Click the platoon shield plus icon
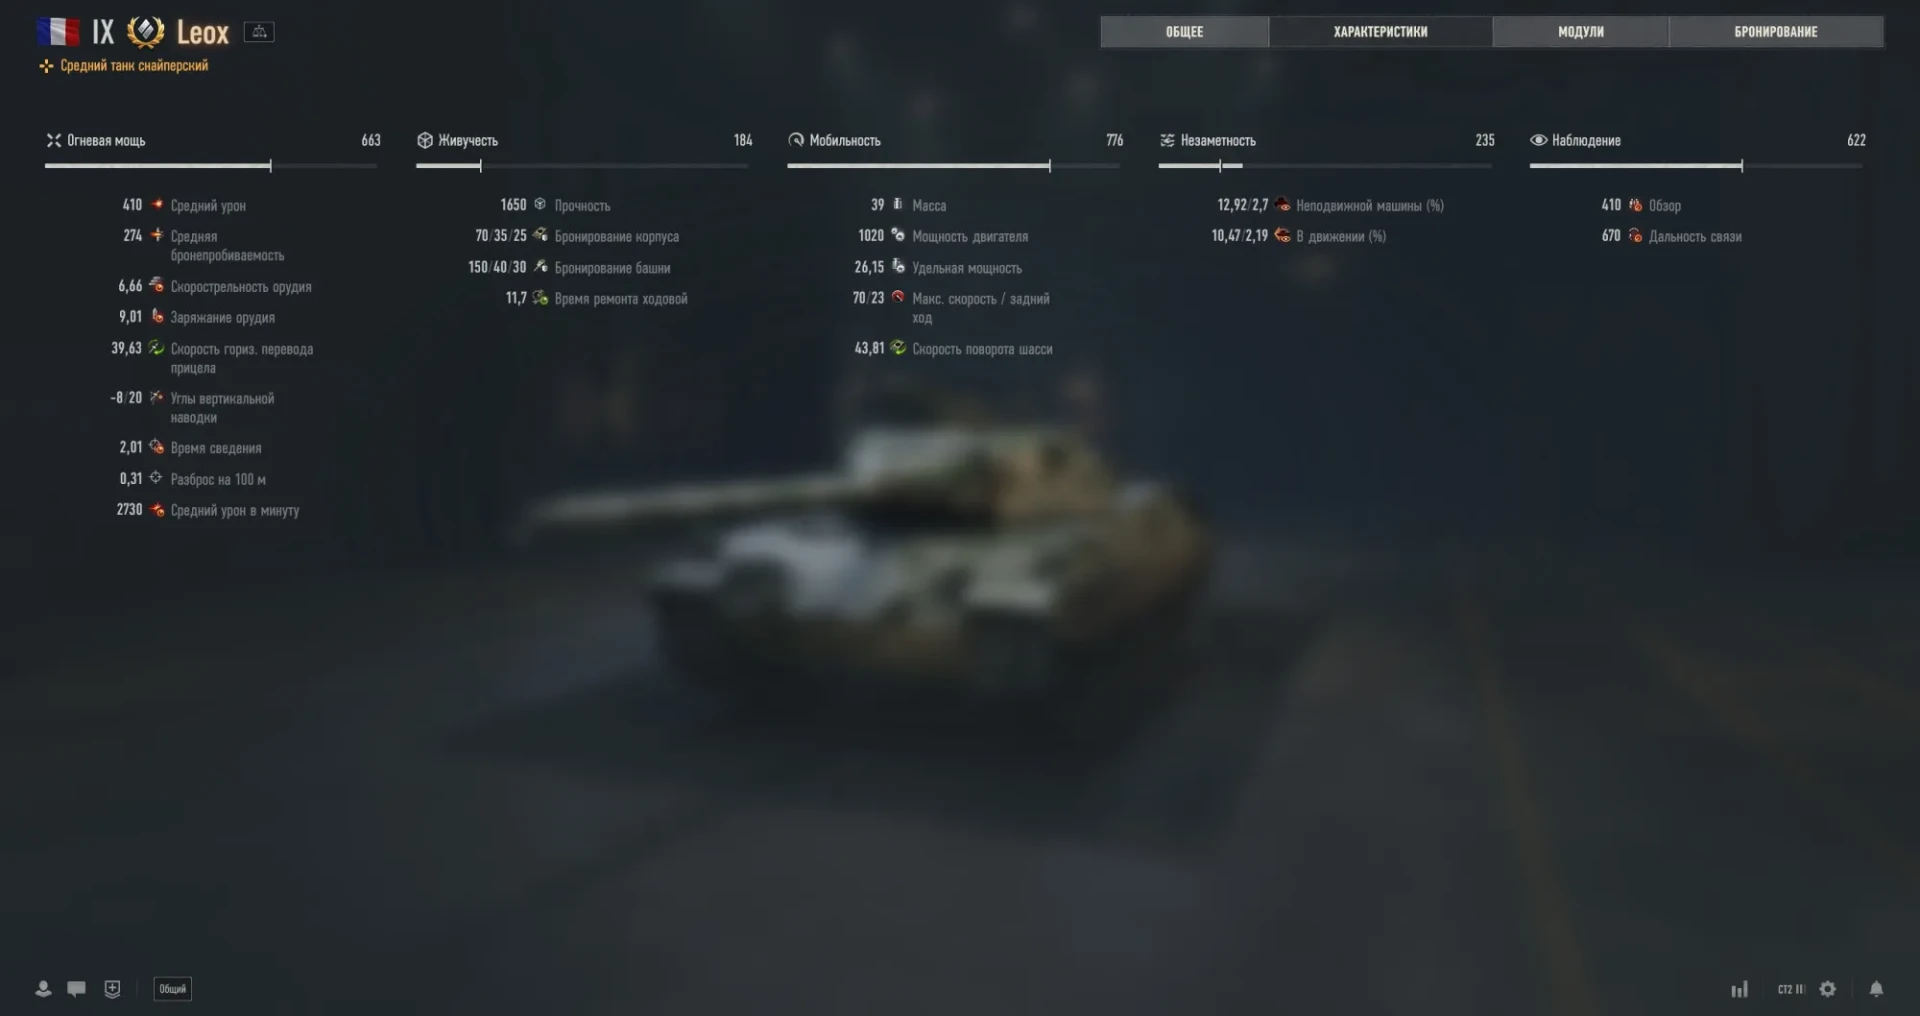This screenshot has height=1016, width=1920. [112, 989]
